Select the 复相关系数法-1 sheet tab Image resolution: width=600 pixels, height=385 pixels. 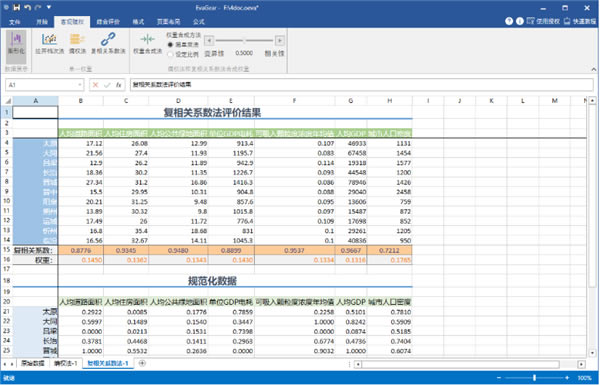[x=108, y=364]
